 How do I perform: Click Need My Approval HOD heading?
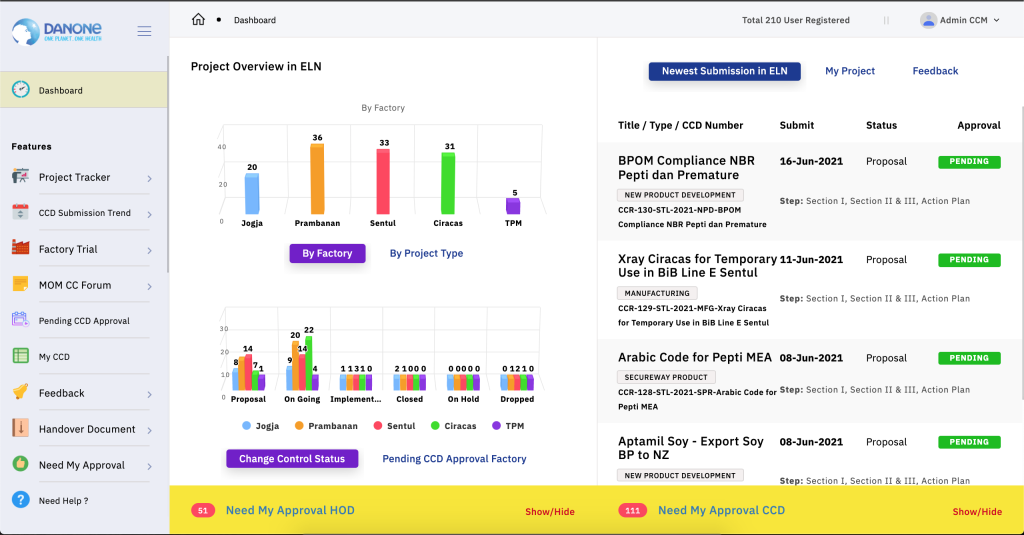coord(290,510)
